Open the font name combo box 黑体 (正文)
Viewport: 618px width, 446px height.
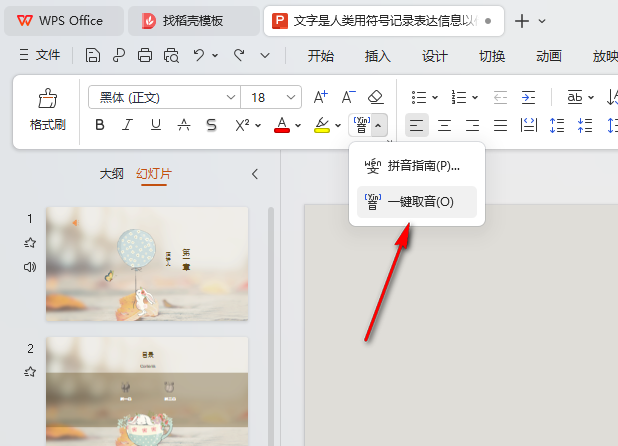(x=164, y=97)
